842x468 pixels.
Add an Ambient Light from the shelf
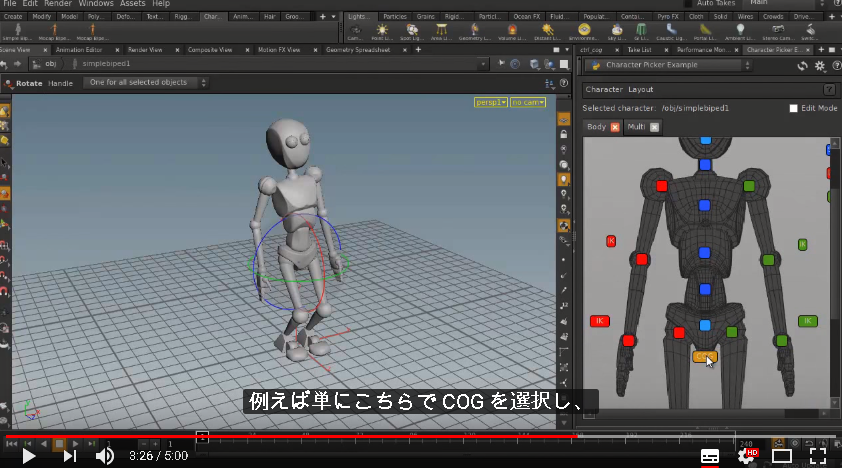(740, 32)
